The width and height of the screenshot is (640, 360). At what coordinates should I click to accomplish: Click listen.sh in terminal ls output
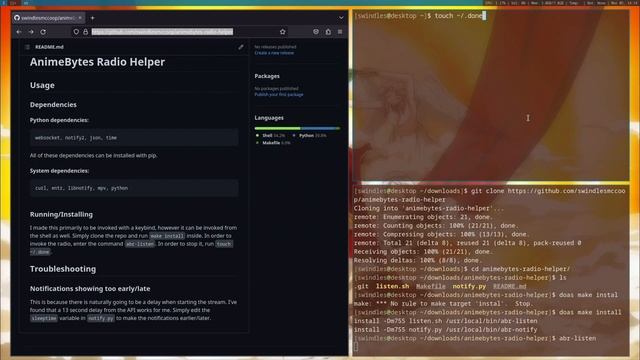pos(392,287)
